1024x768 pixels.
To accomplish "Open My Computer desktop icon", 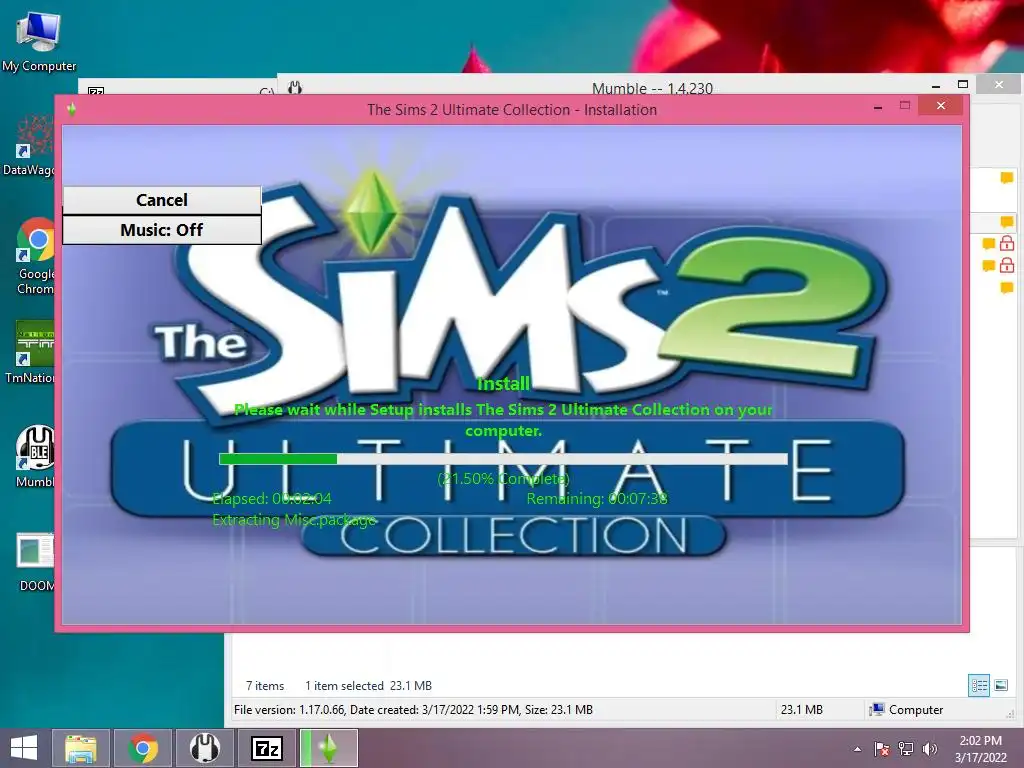I will 39,41.
